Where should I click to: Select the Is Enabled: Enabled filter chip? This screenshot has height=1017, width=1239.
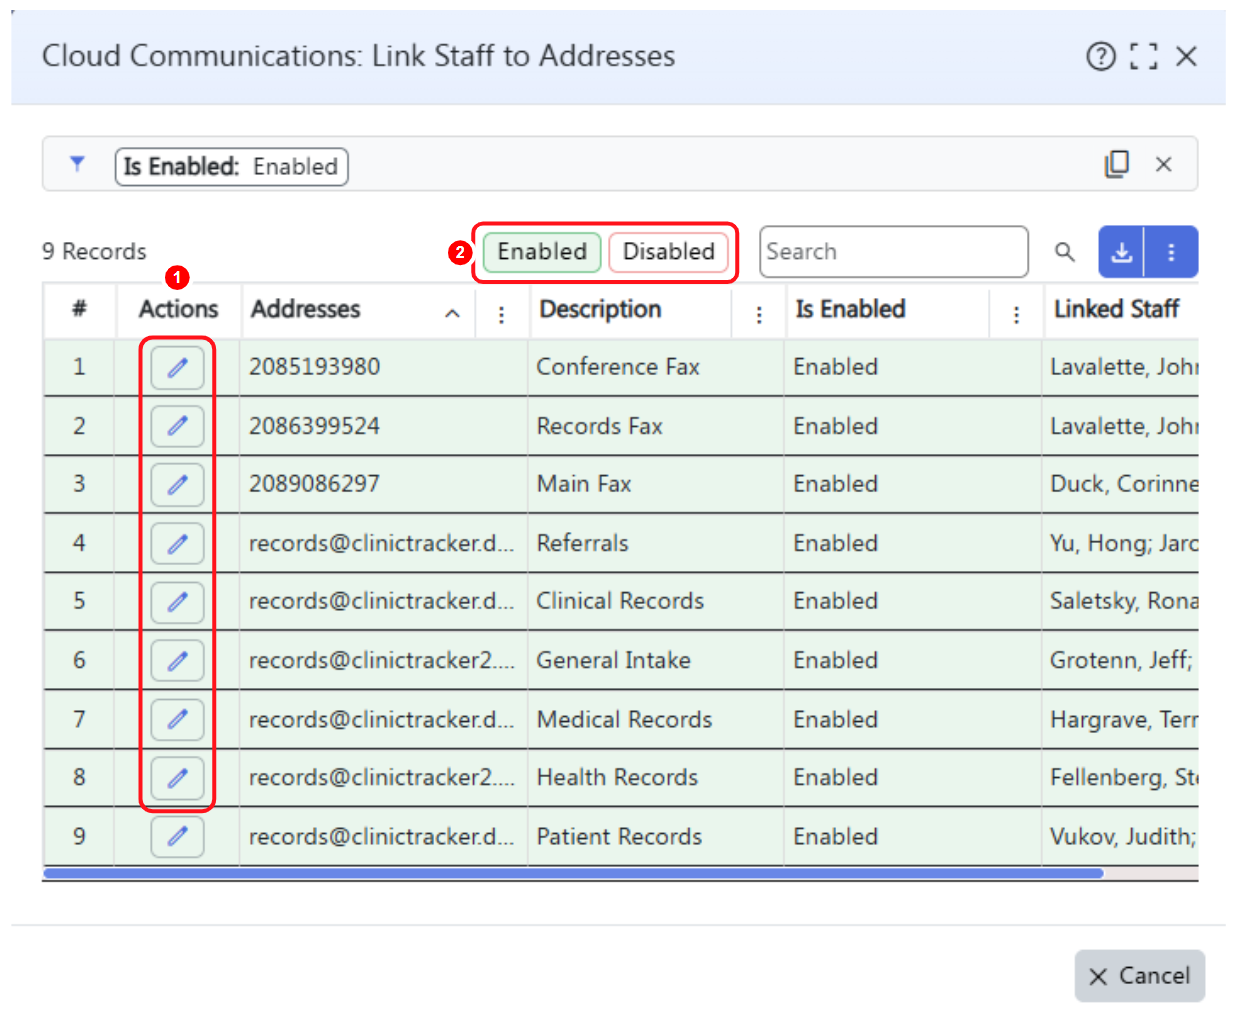click(231, 166)
